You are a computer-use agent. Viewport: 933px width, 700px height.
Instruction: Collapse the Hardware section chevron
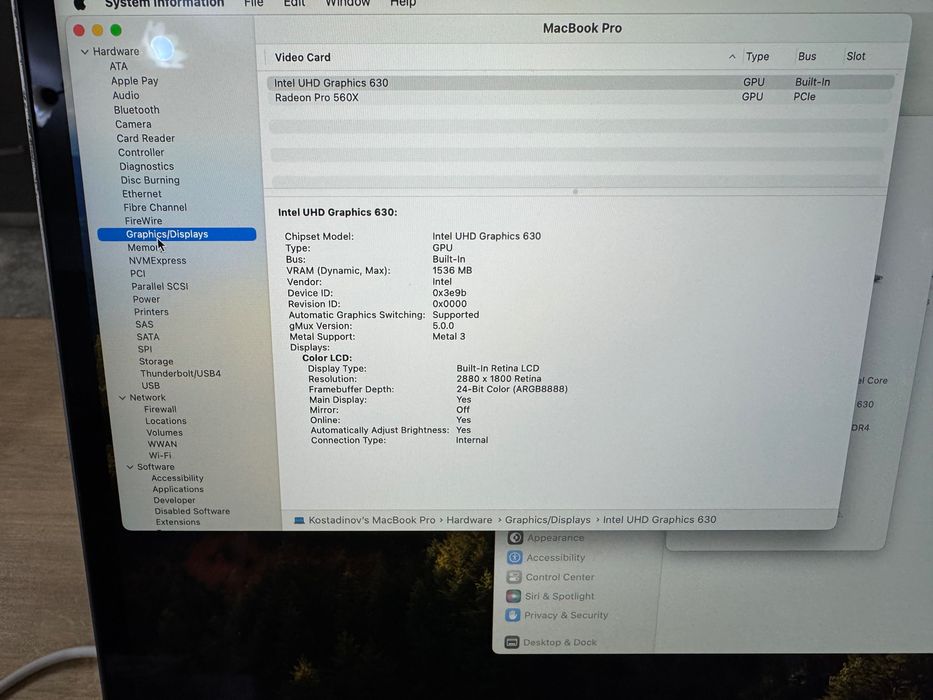point(84,52)
